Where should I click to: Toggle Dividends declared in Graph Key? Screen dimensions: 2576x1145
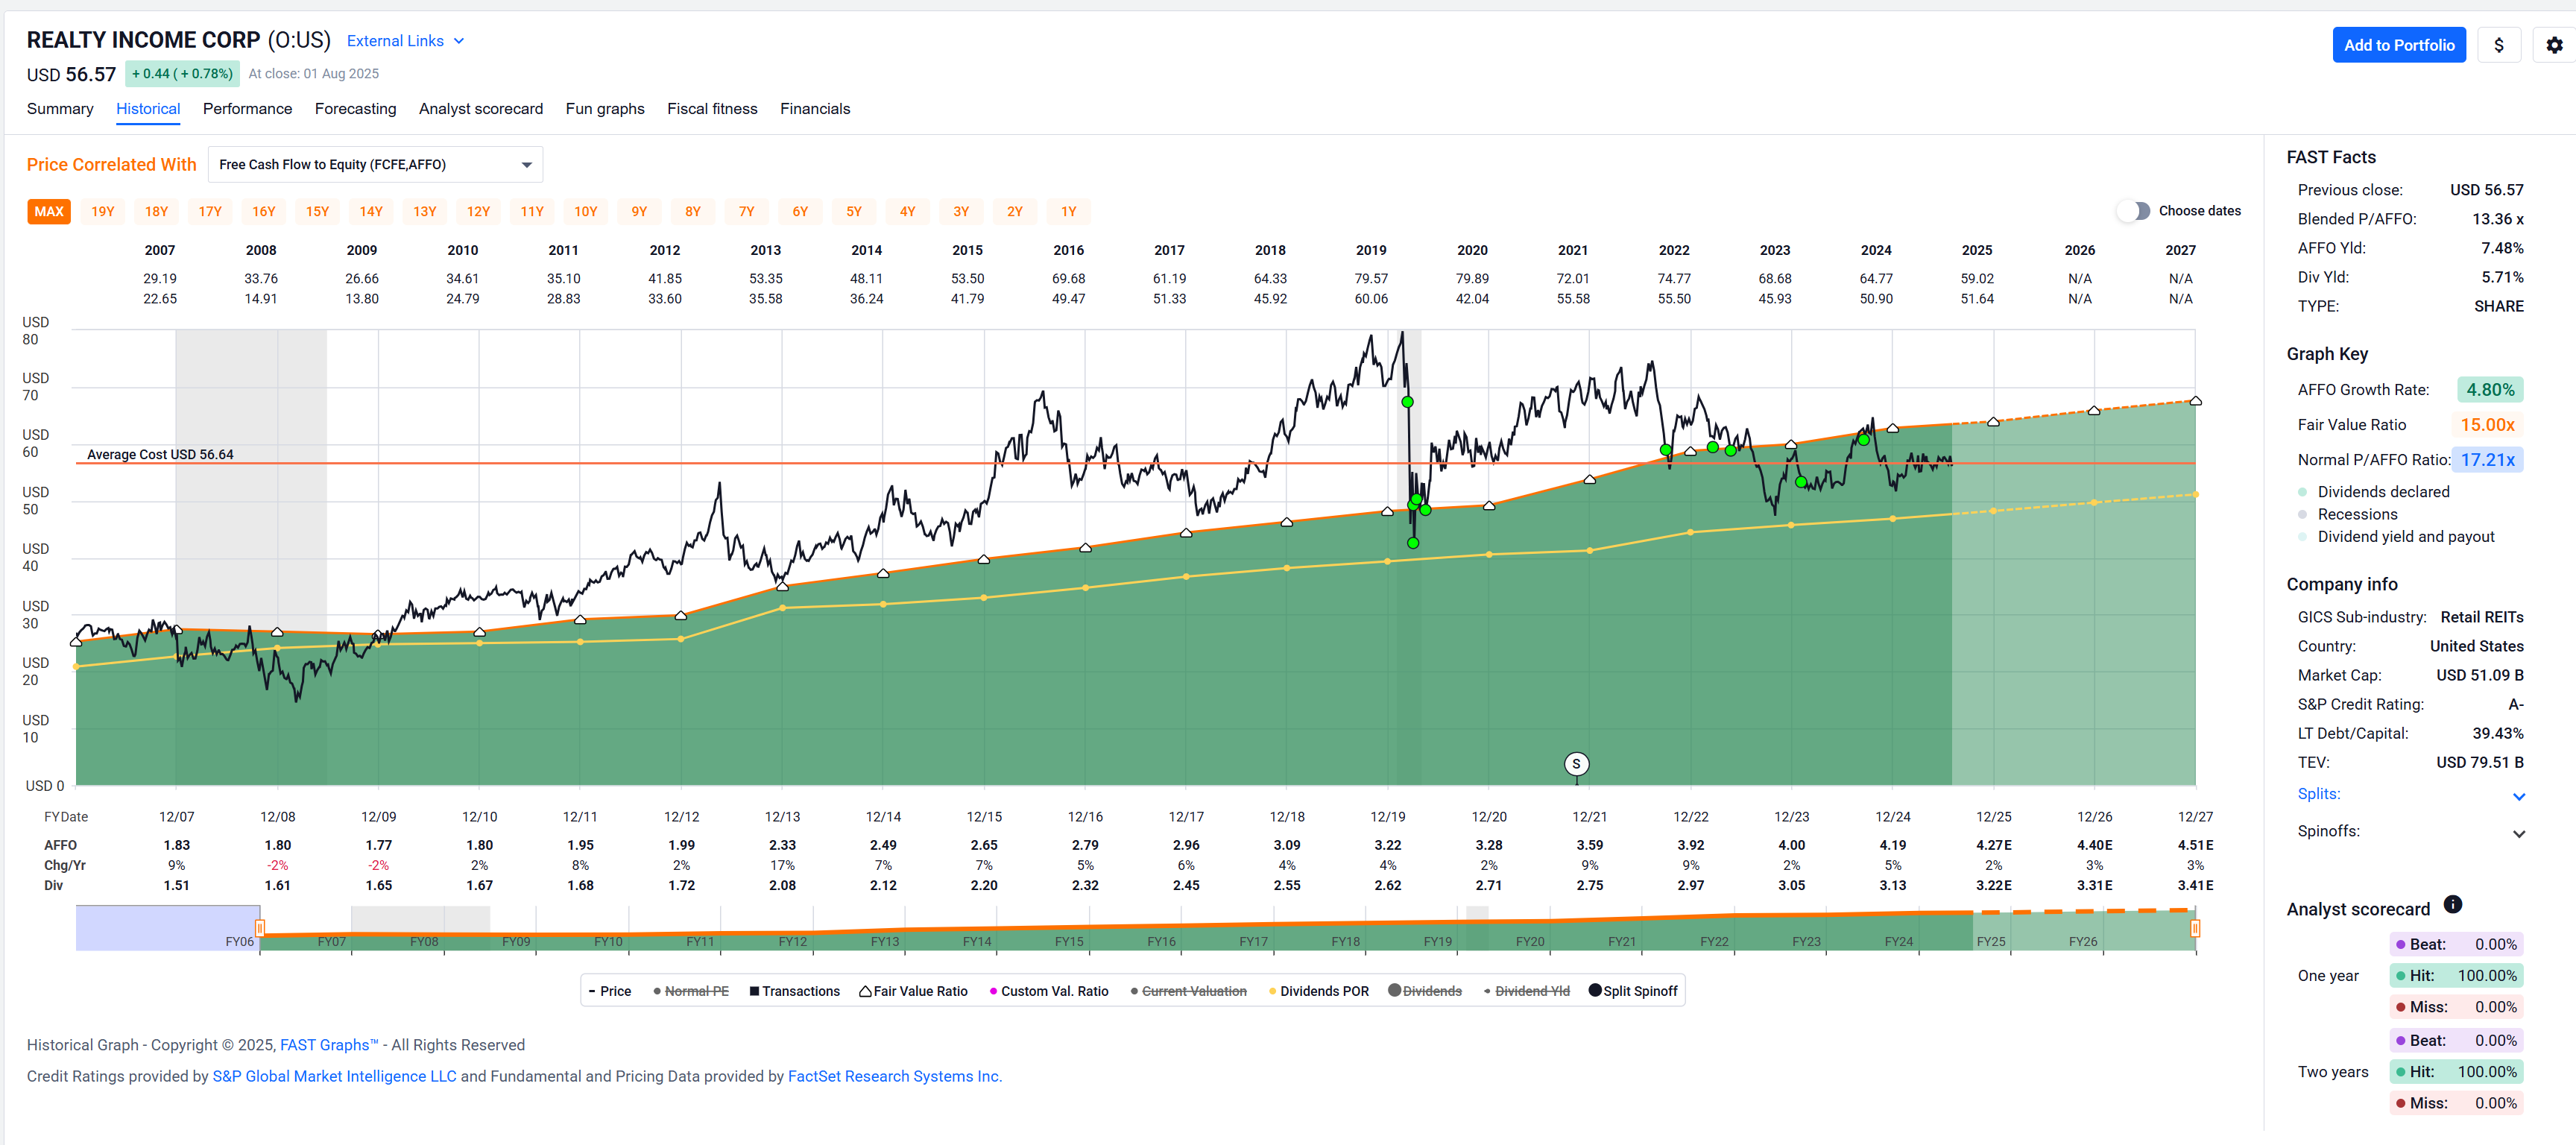[x=2373, y=492]
